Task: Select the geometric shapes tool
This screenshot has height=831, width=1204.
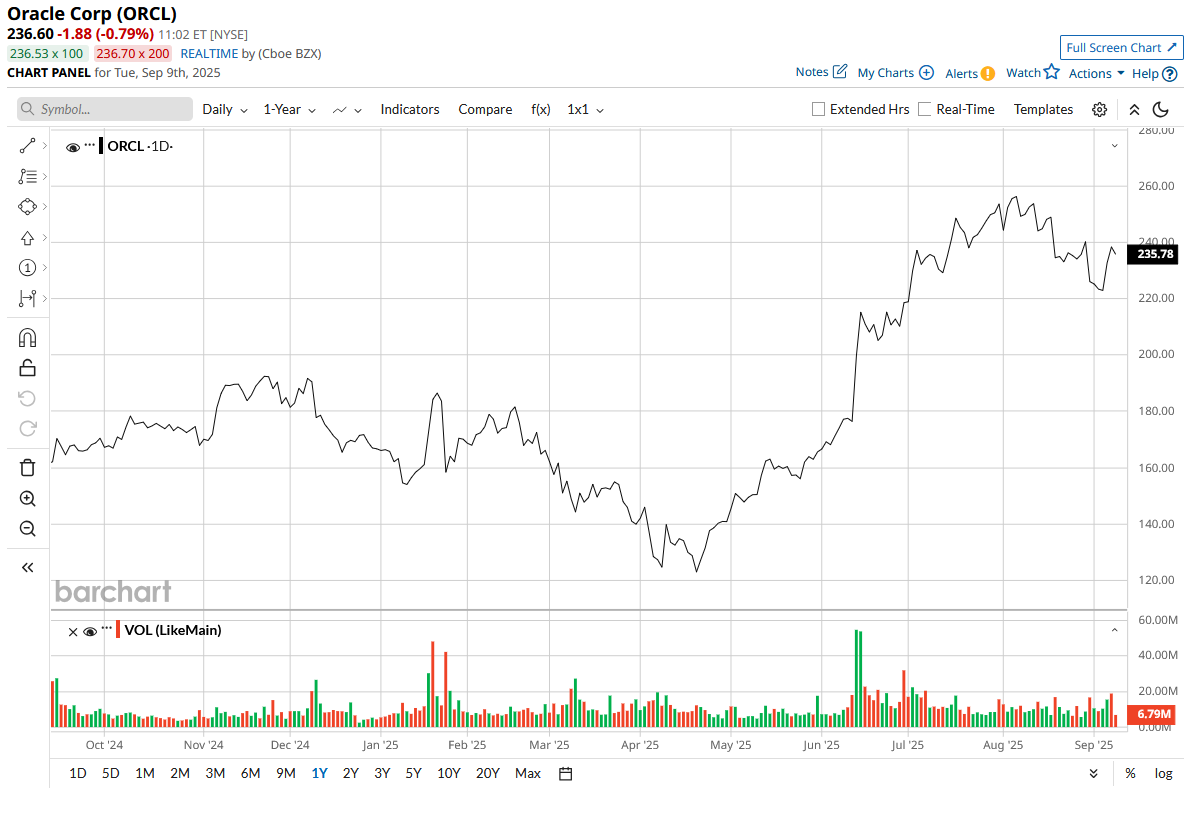Action: pos(27,206)
